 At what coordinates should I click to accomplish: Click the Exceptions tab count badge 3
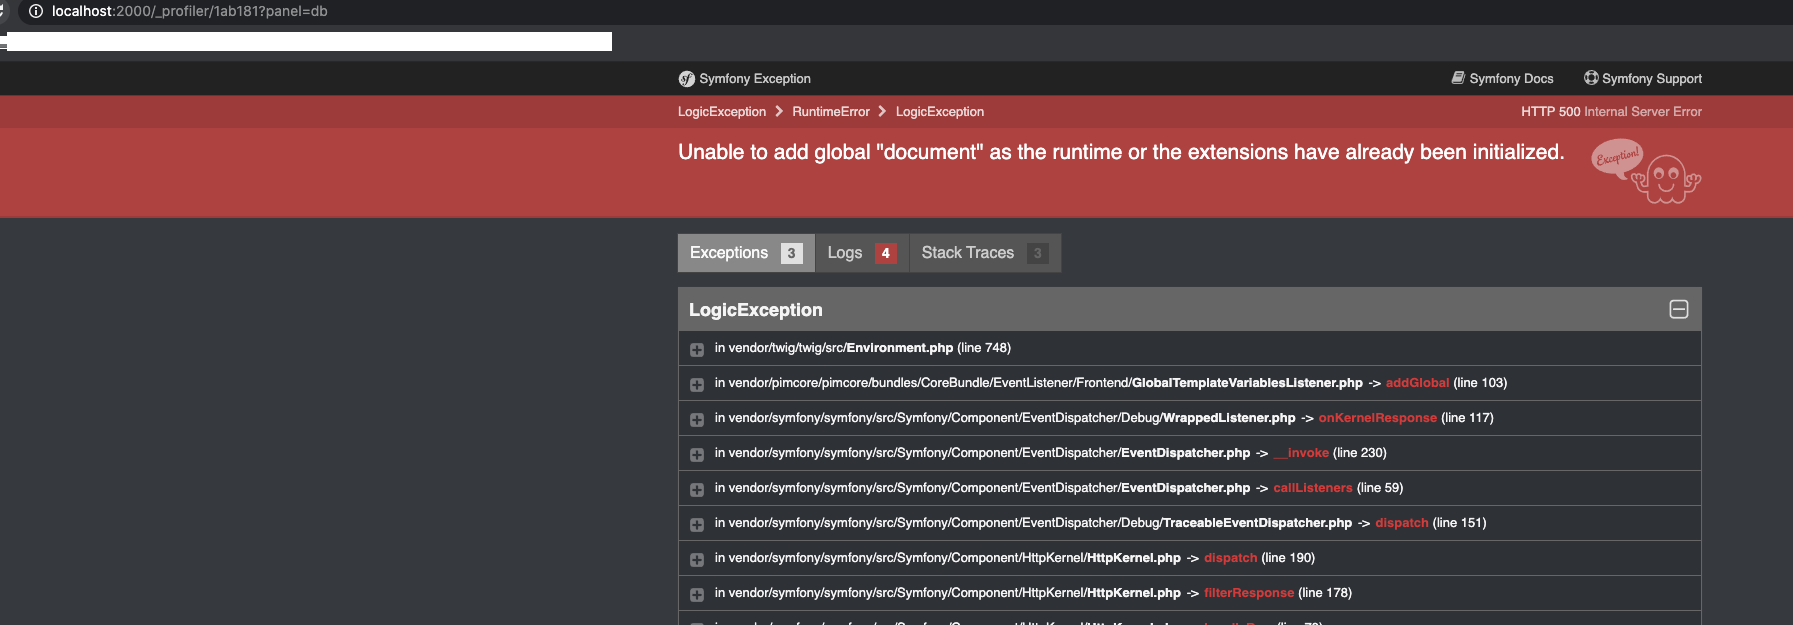pyautogui.click(x=792, y=253)
